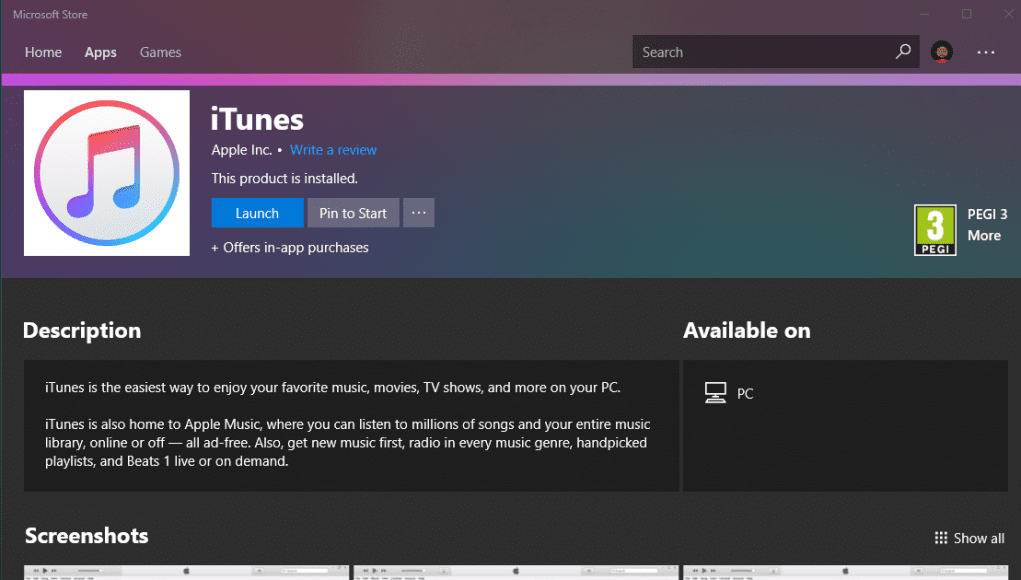
Task: Click the Available on heading
Action: click(x=747, y=331)
